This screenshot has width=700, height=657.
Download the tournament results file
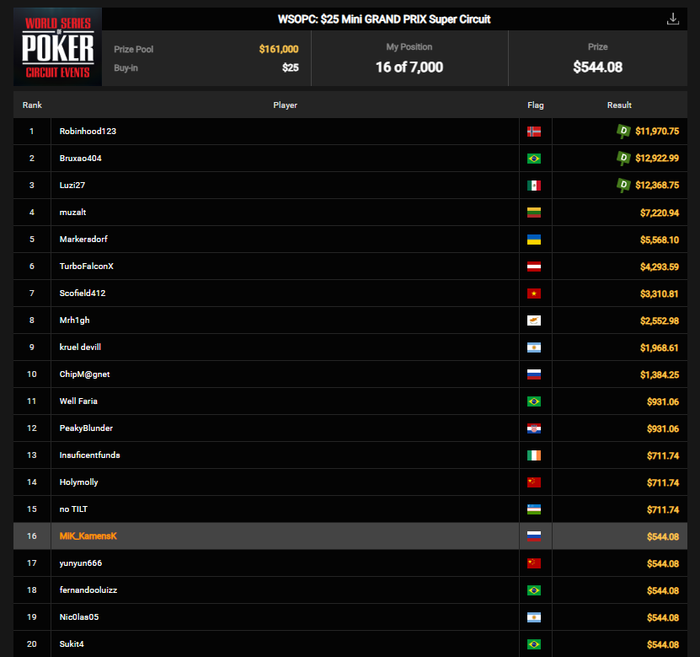tap(673, 19)
